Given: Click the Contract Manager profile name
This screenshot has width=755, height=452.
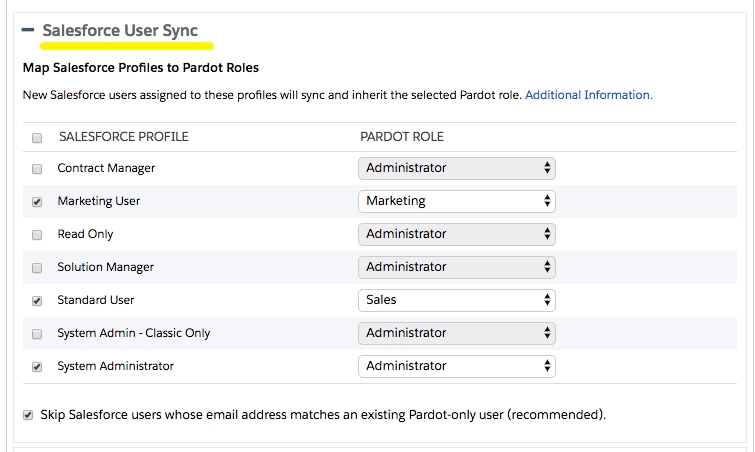Looking at the screenshot, I should pyautogui.click(x=106, y=168).
